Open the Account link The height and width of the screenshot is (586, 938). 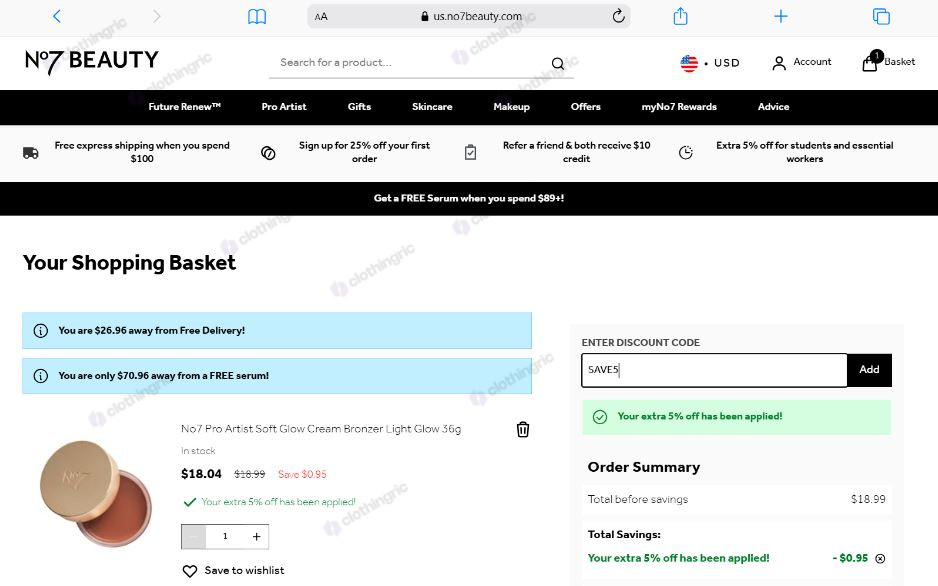point(802,62)
